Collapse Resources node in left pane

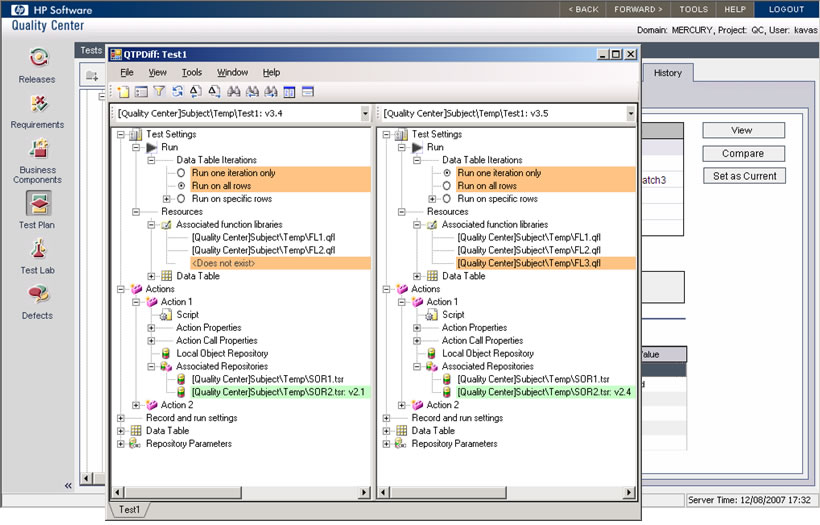(x=136, y=212)
